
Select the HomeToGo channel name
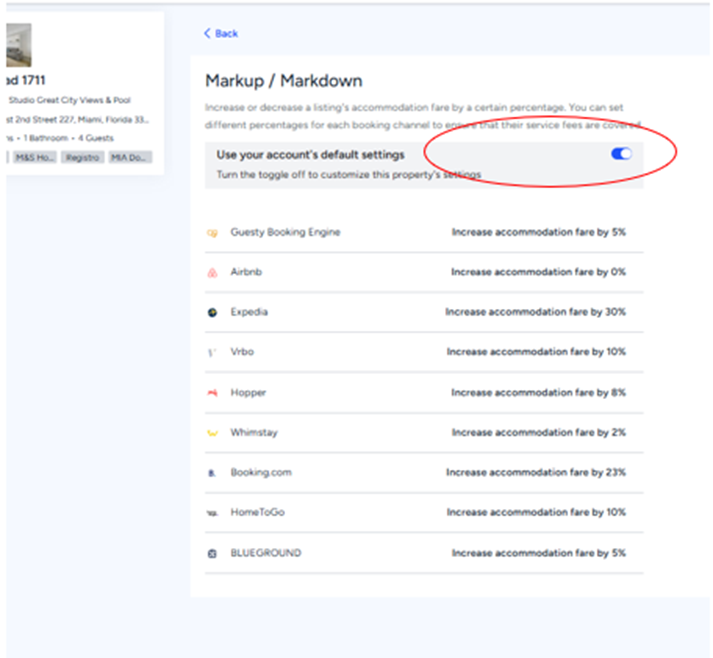(257, 512)
